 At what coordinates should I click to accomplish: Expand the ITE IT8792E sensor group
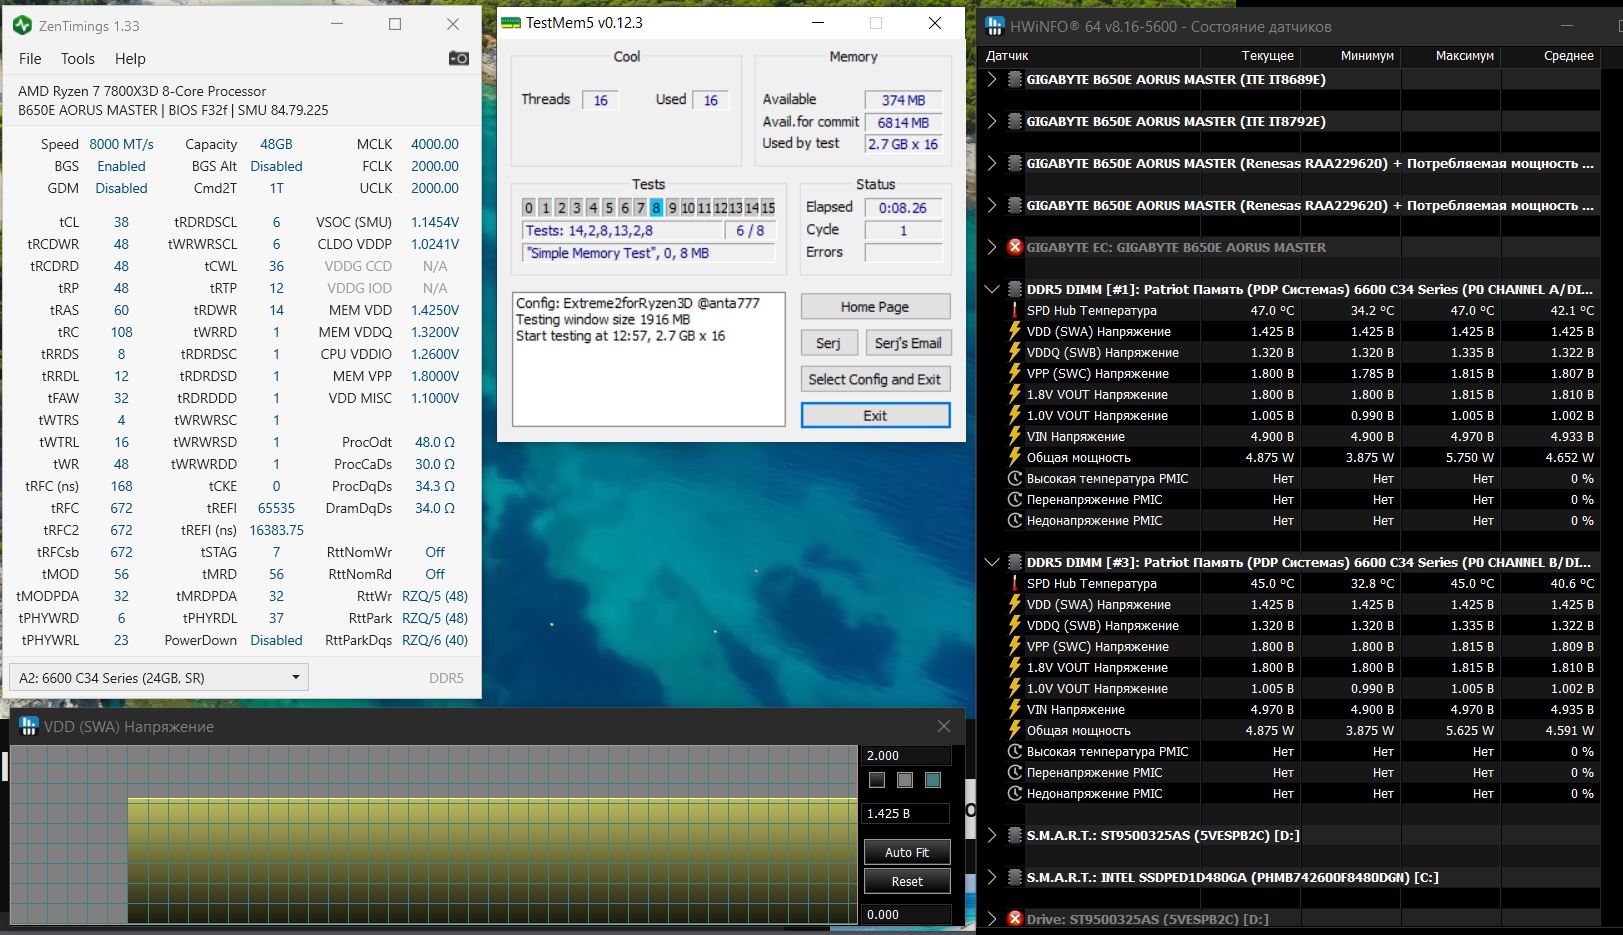(x=992, y=121)
